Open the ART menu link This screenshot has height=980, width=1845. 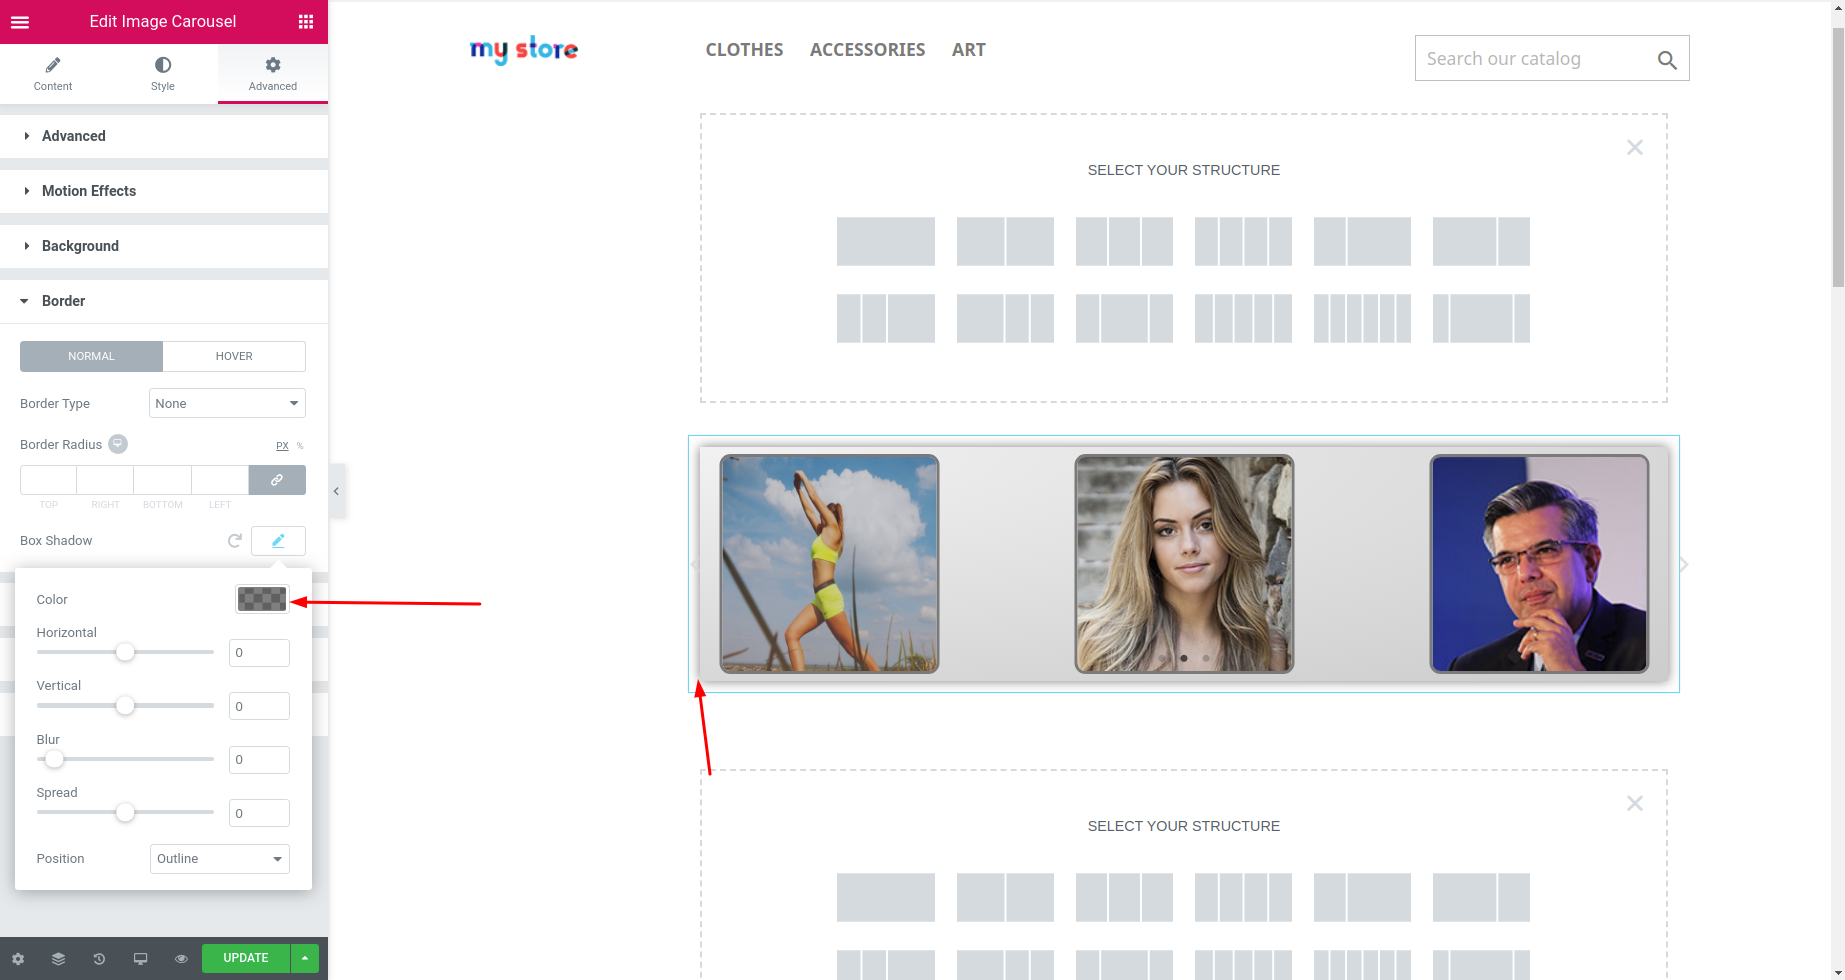pyautogui.click(x=968, y=50)
